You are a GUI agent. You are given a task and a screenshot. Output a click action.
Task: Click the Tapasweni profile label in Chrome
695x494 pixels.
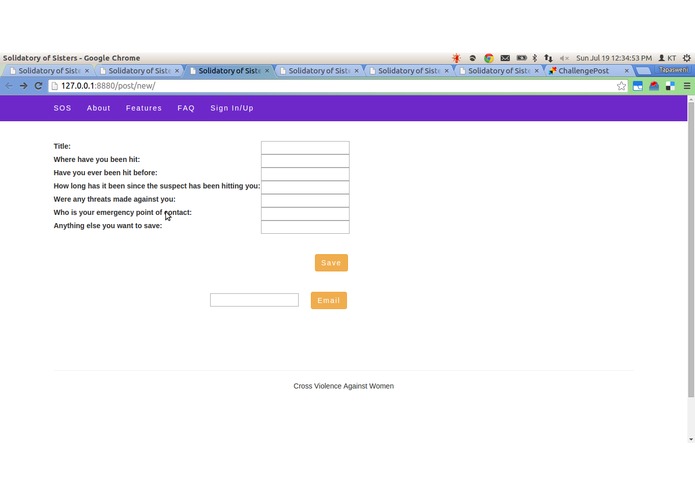(x=673, y=70)
